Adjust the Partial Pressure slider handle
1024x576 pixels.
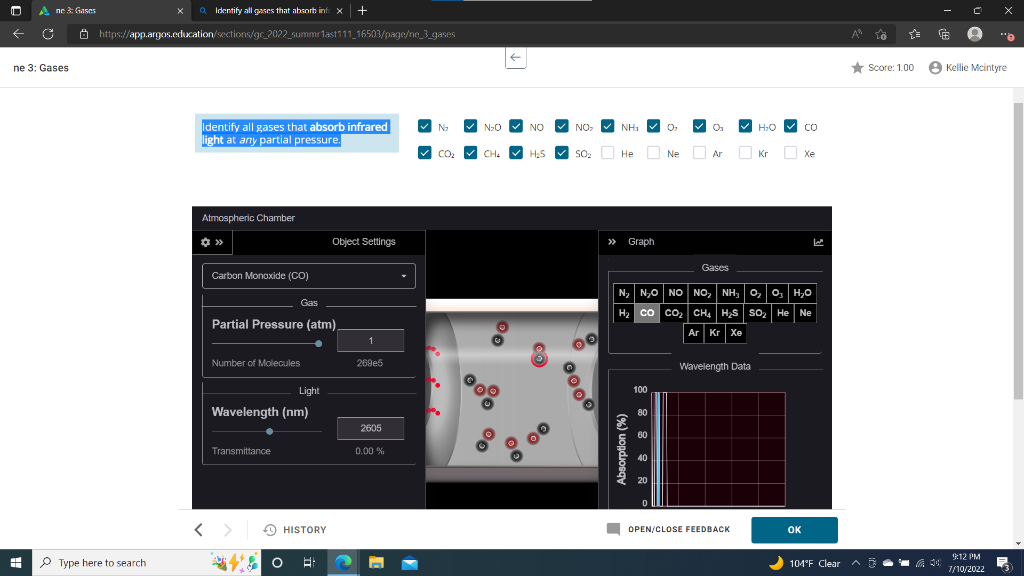319,344
